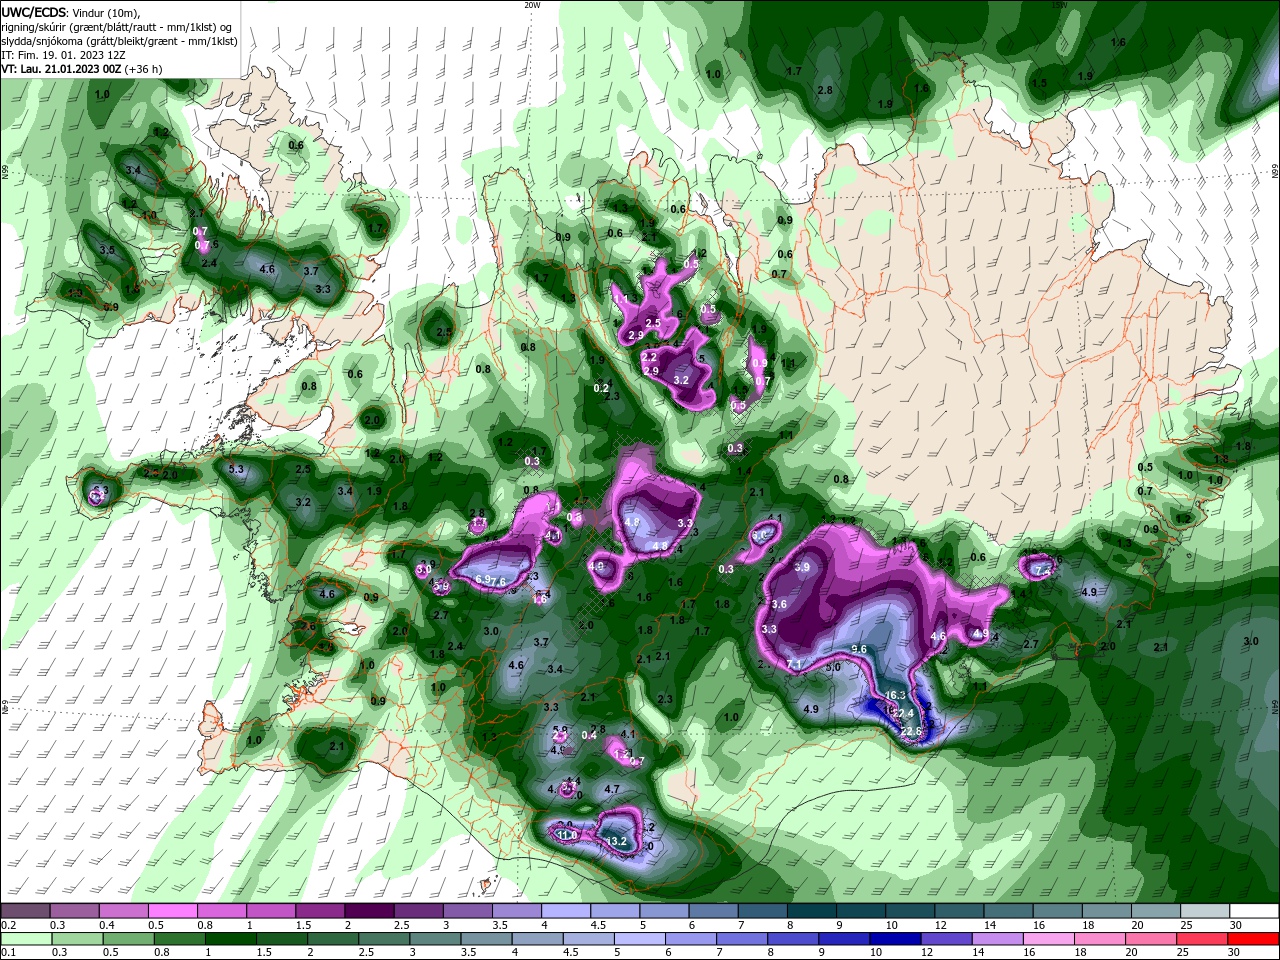Click the 3.9 value in the dark purple area
This screenshot has width=1280, height=960.
[802, 567]
